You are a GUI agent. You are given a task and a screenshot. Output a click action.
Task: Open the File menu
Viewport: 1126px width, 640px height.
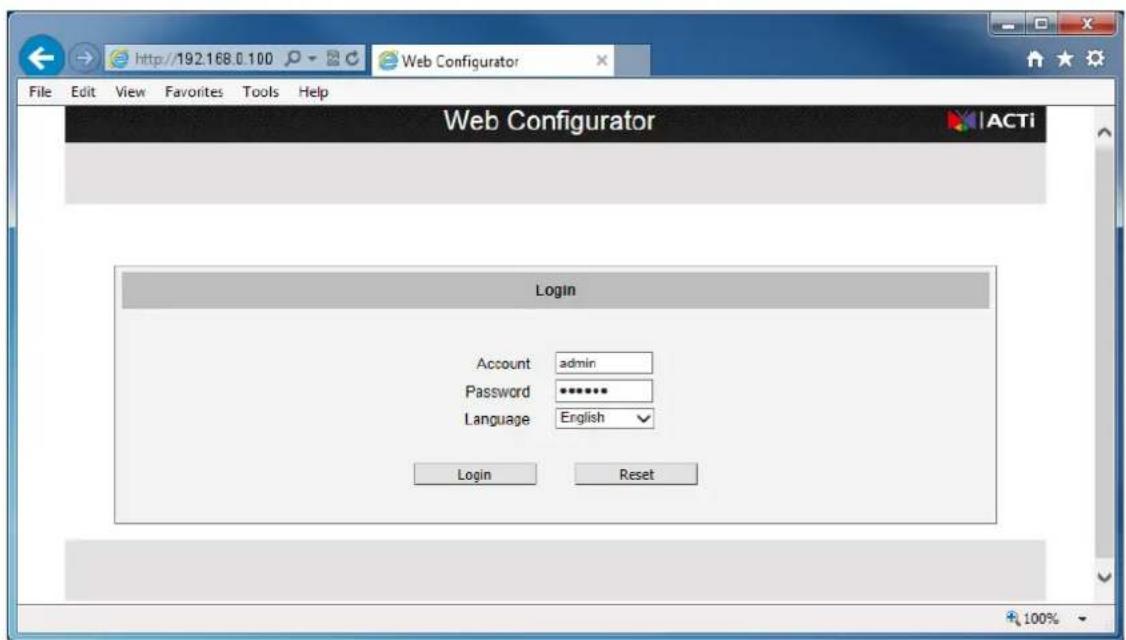[40, 91]
